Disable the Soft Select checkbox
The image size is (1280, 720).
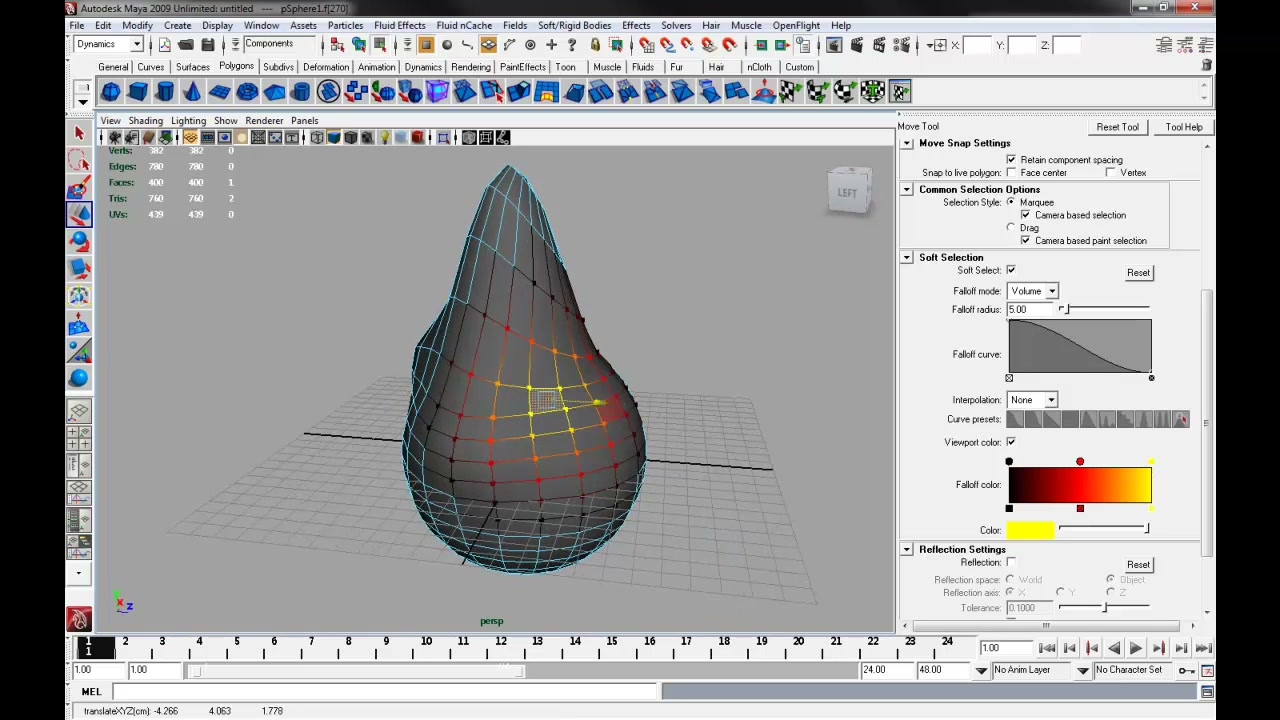click(x=1011, y=270)
